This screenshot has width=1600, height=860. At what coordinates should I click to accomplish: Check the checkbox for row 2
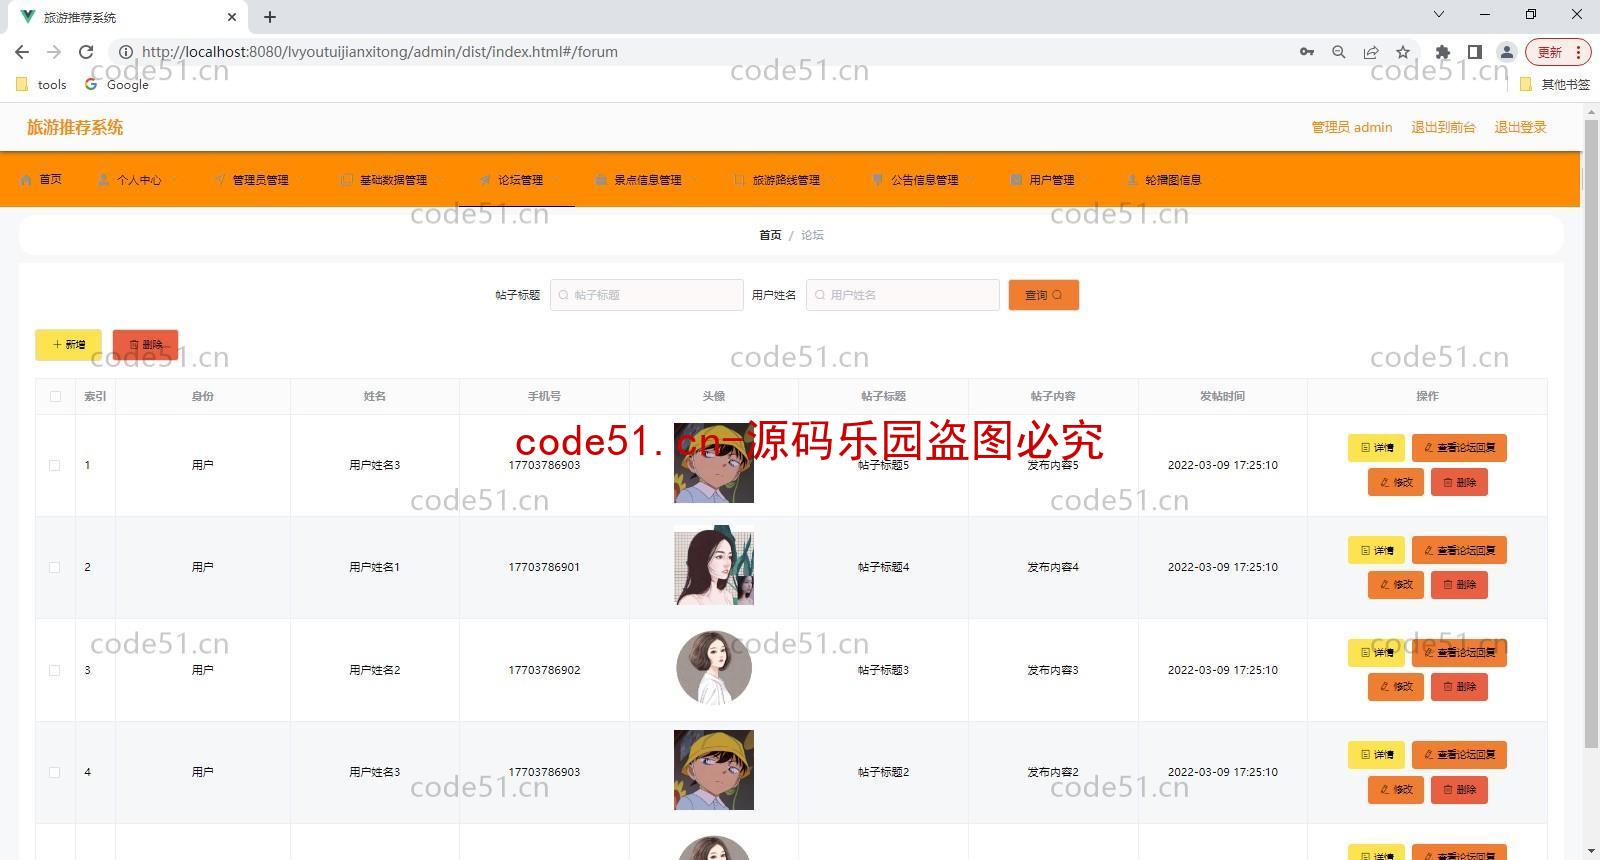(x=55, y=568)
